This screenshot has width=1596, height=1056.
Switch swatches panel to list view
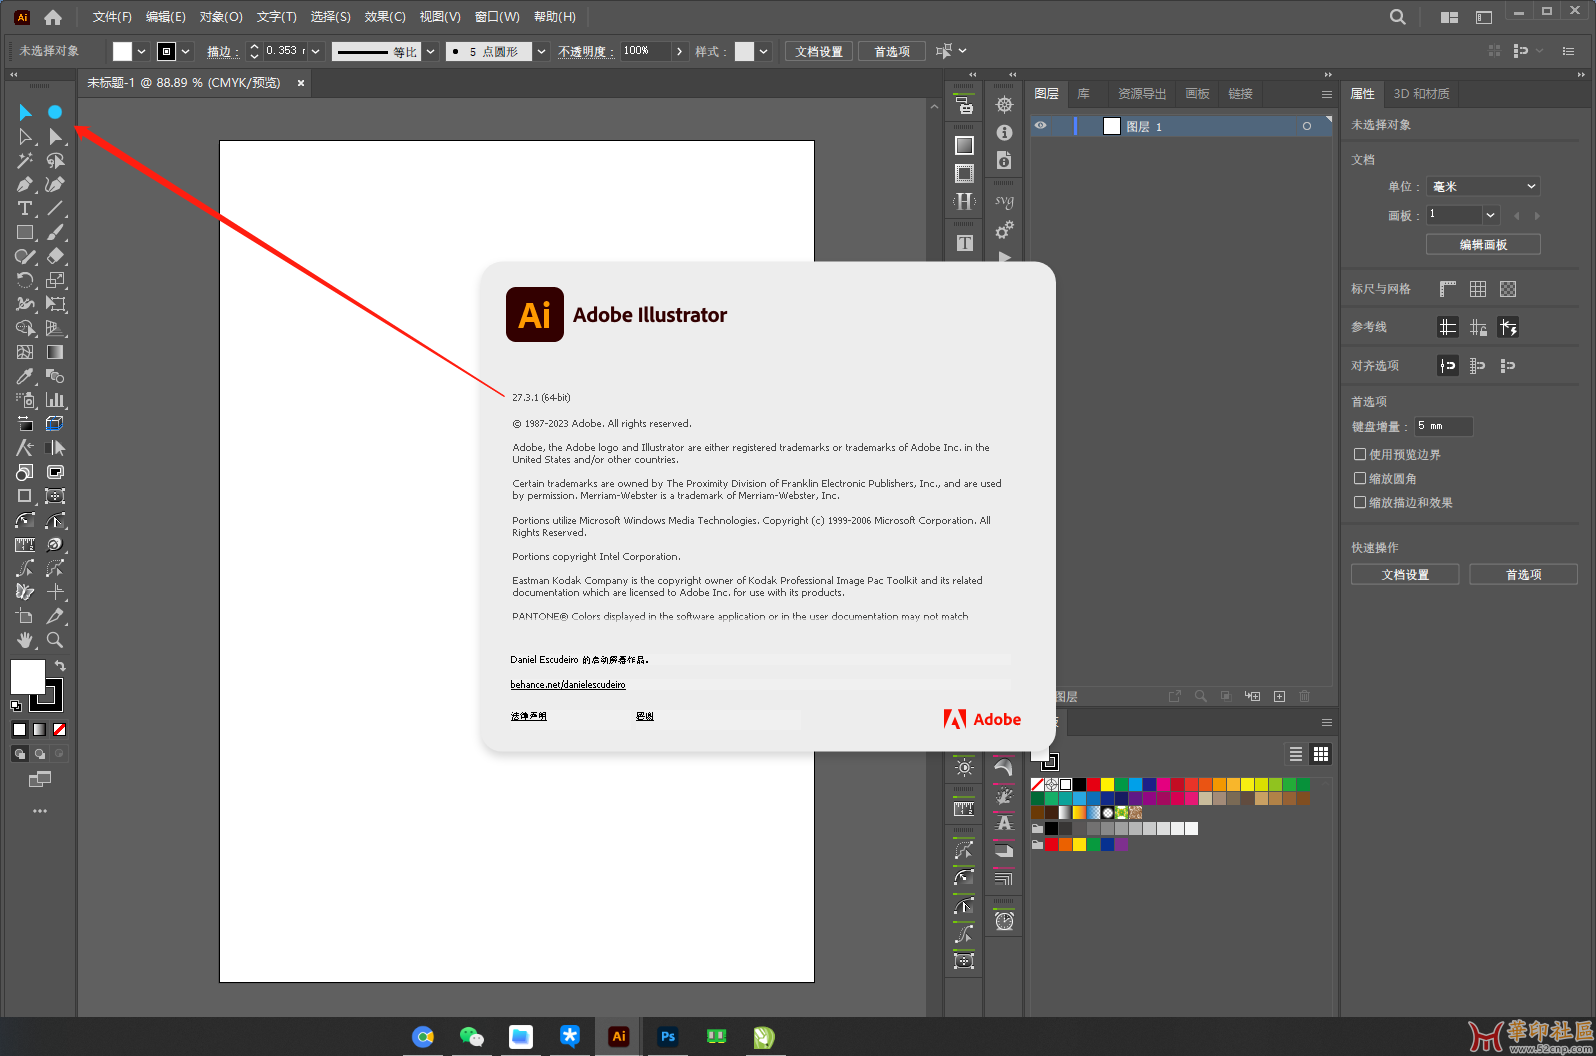(x=1296, y=754)
